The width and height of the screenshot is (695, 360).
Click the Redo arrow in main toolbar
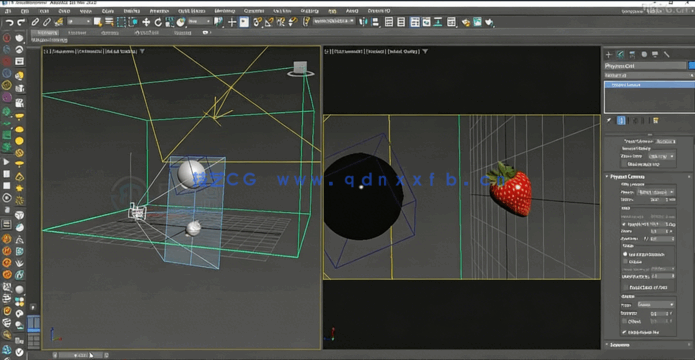(x=21, y=22)
